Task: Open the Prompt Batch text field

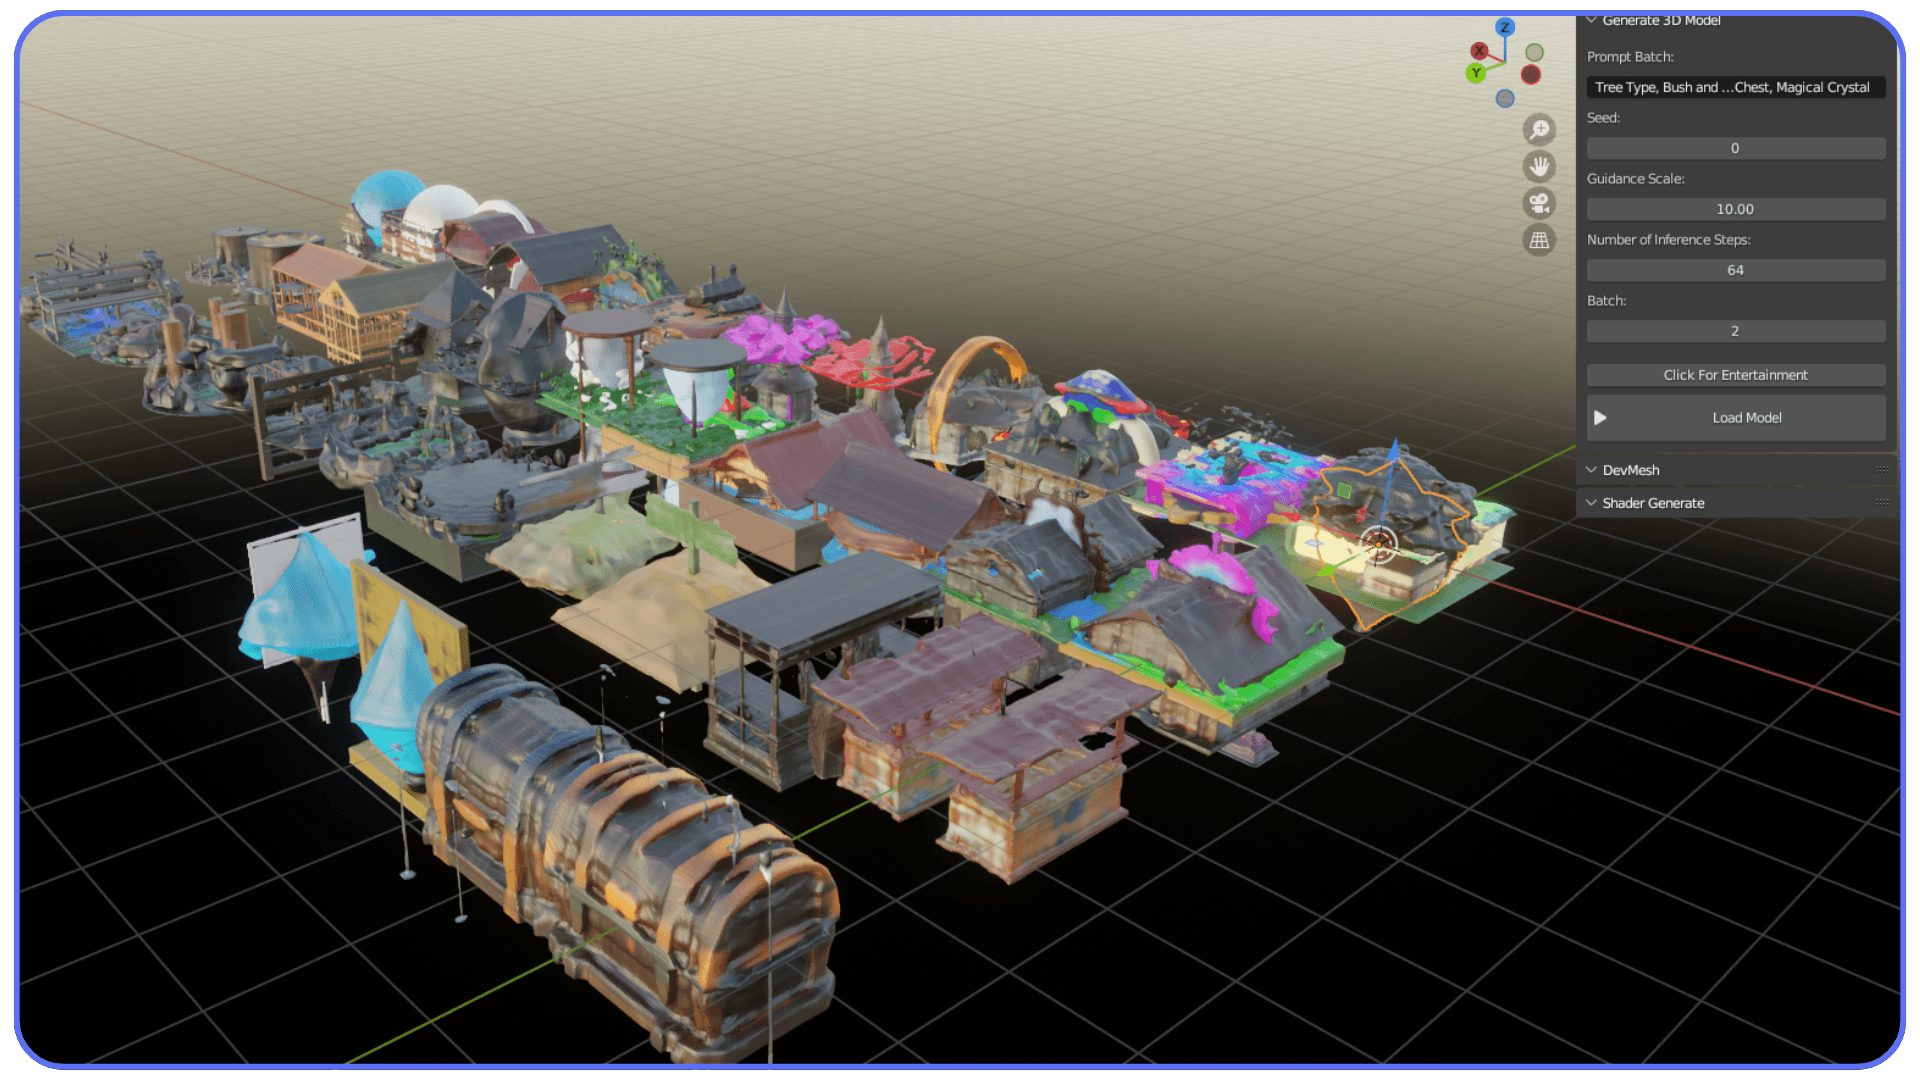Action: coord(1735,87)
